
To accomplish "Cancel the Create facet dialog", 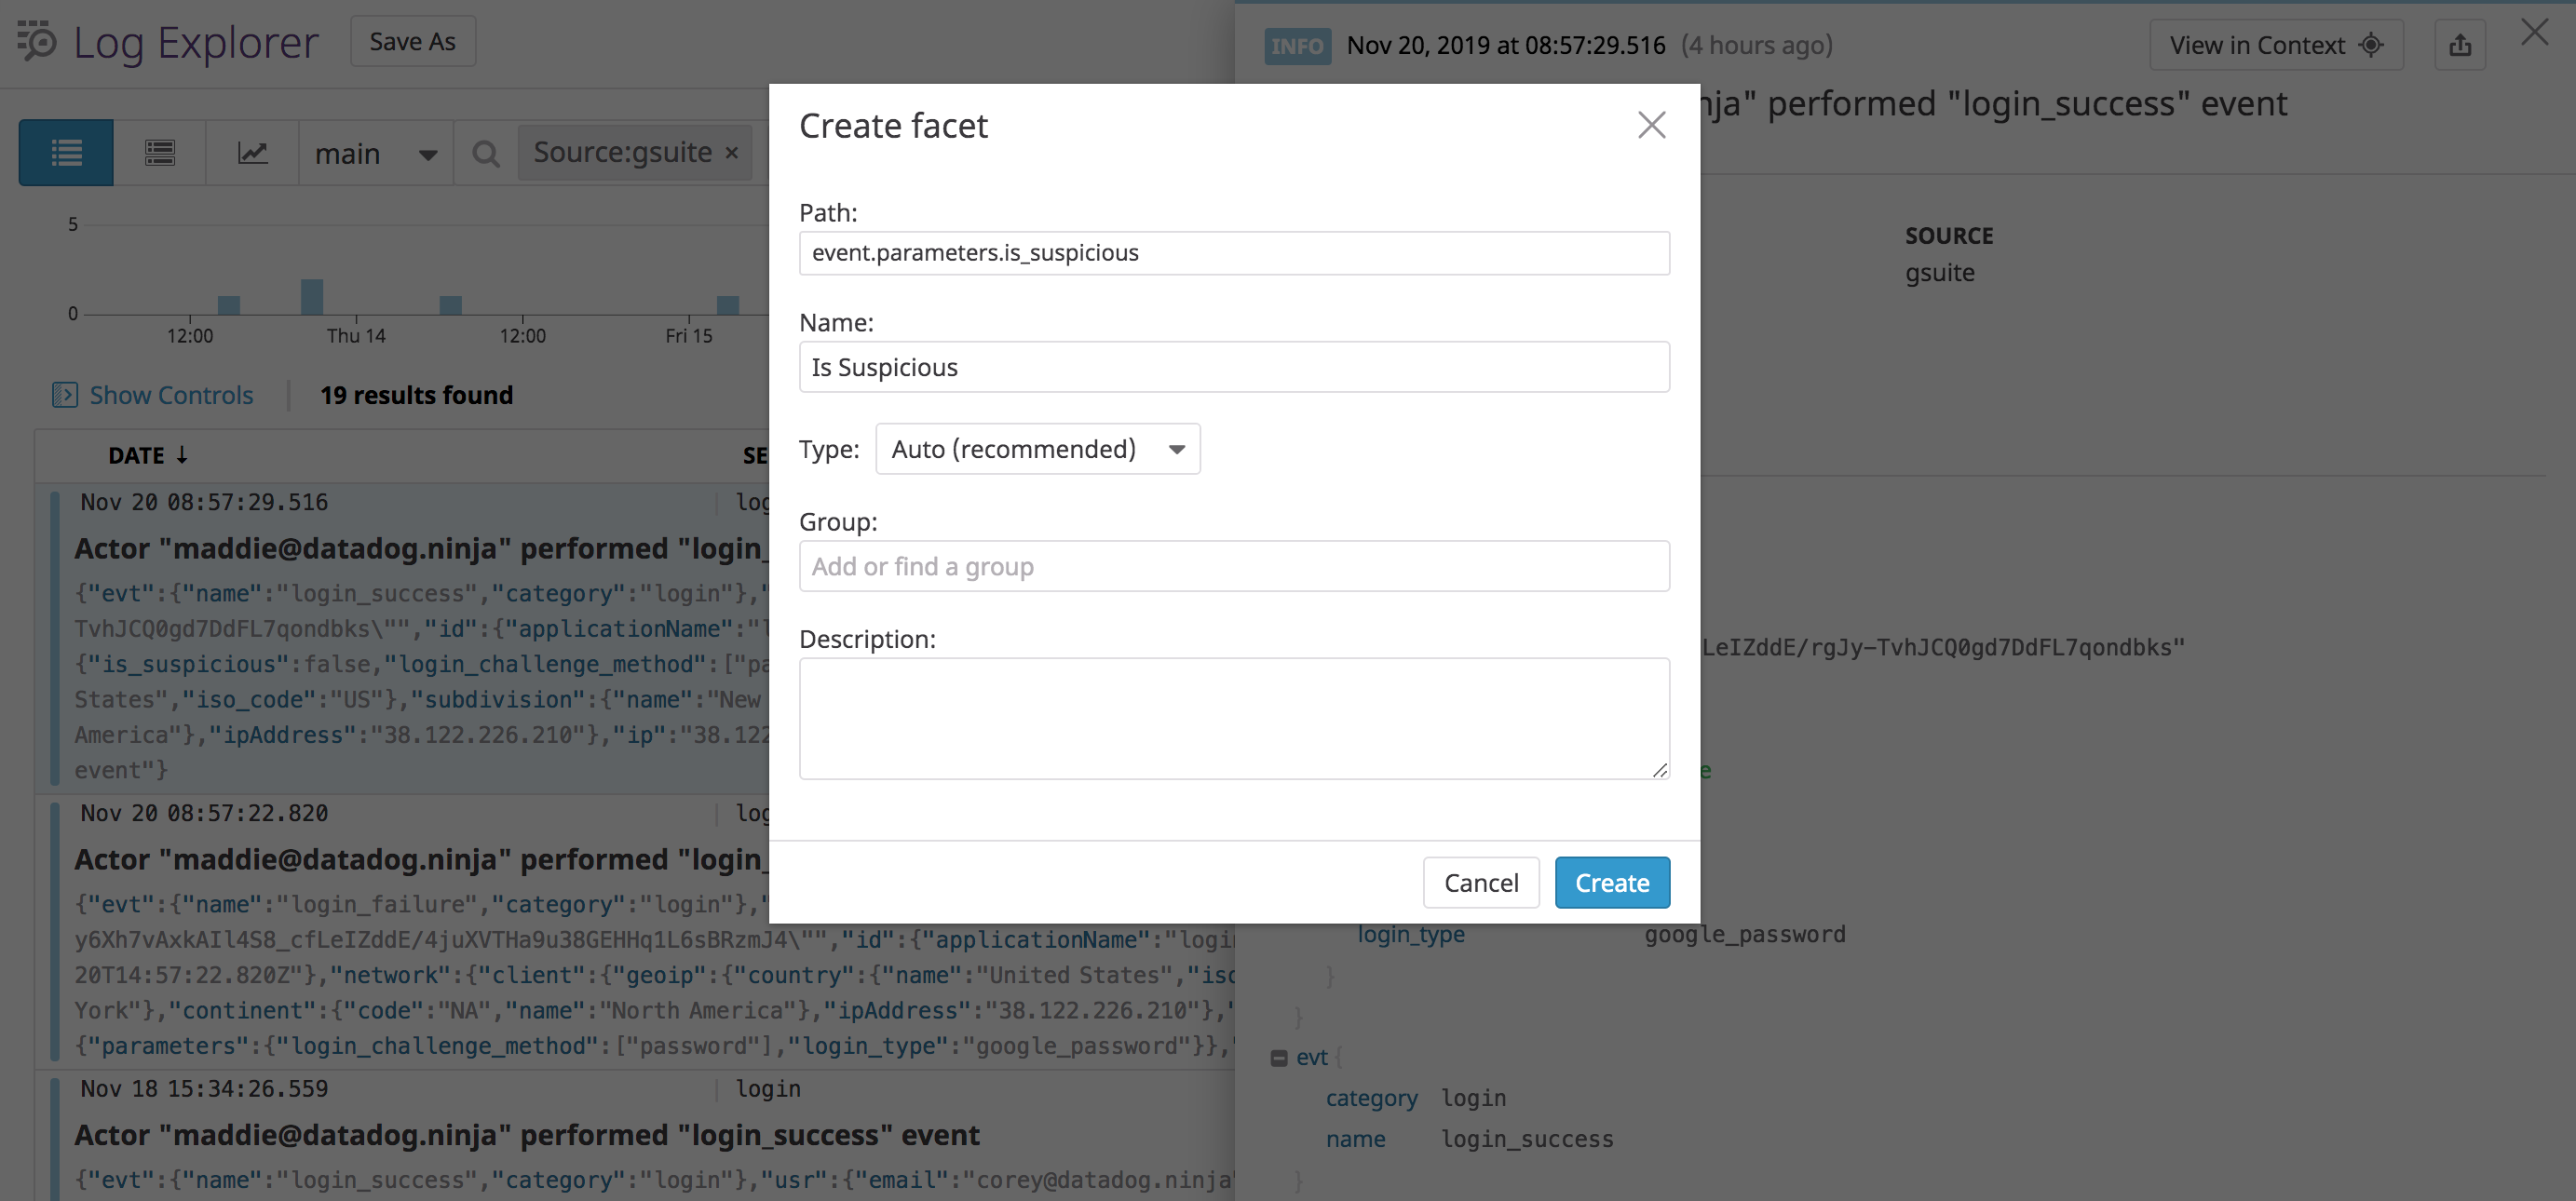I will click(1481, 882).
